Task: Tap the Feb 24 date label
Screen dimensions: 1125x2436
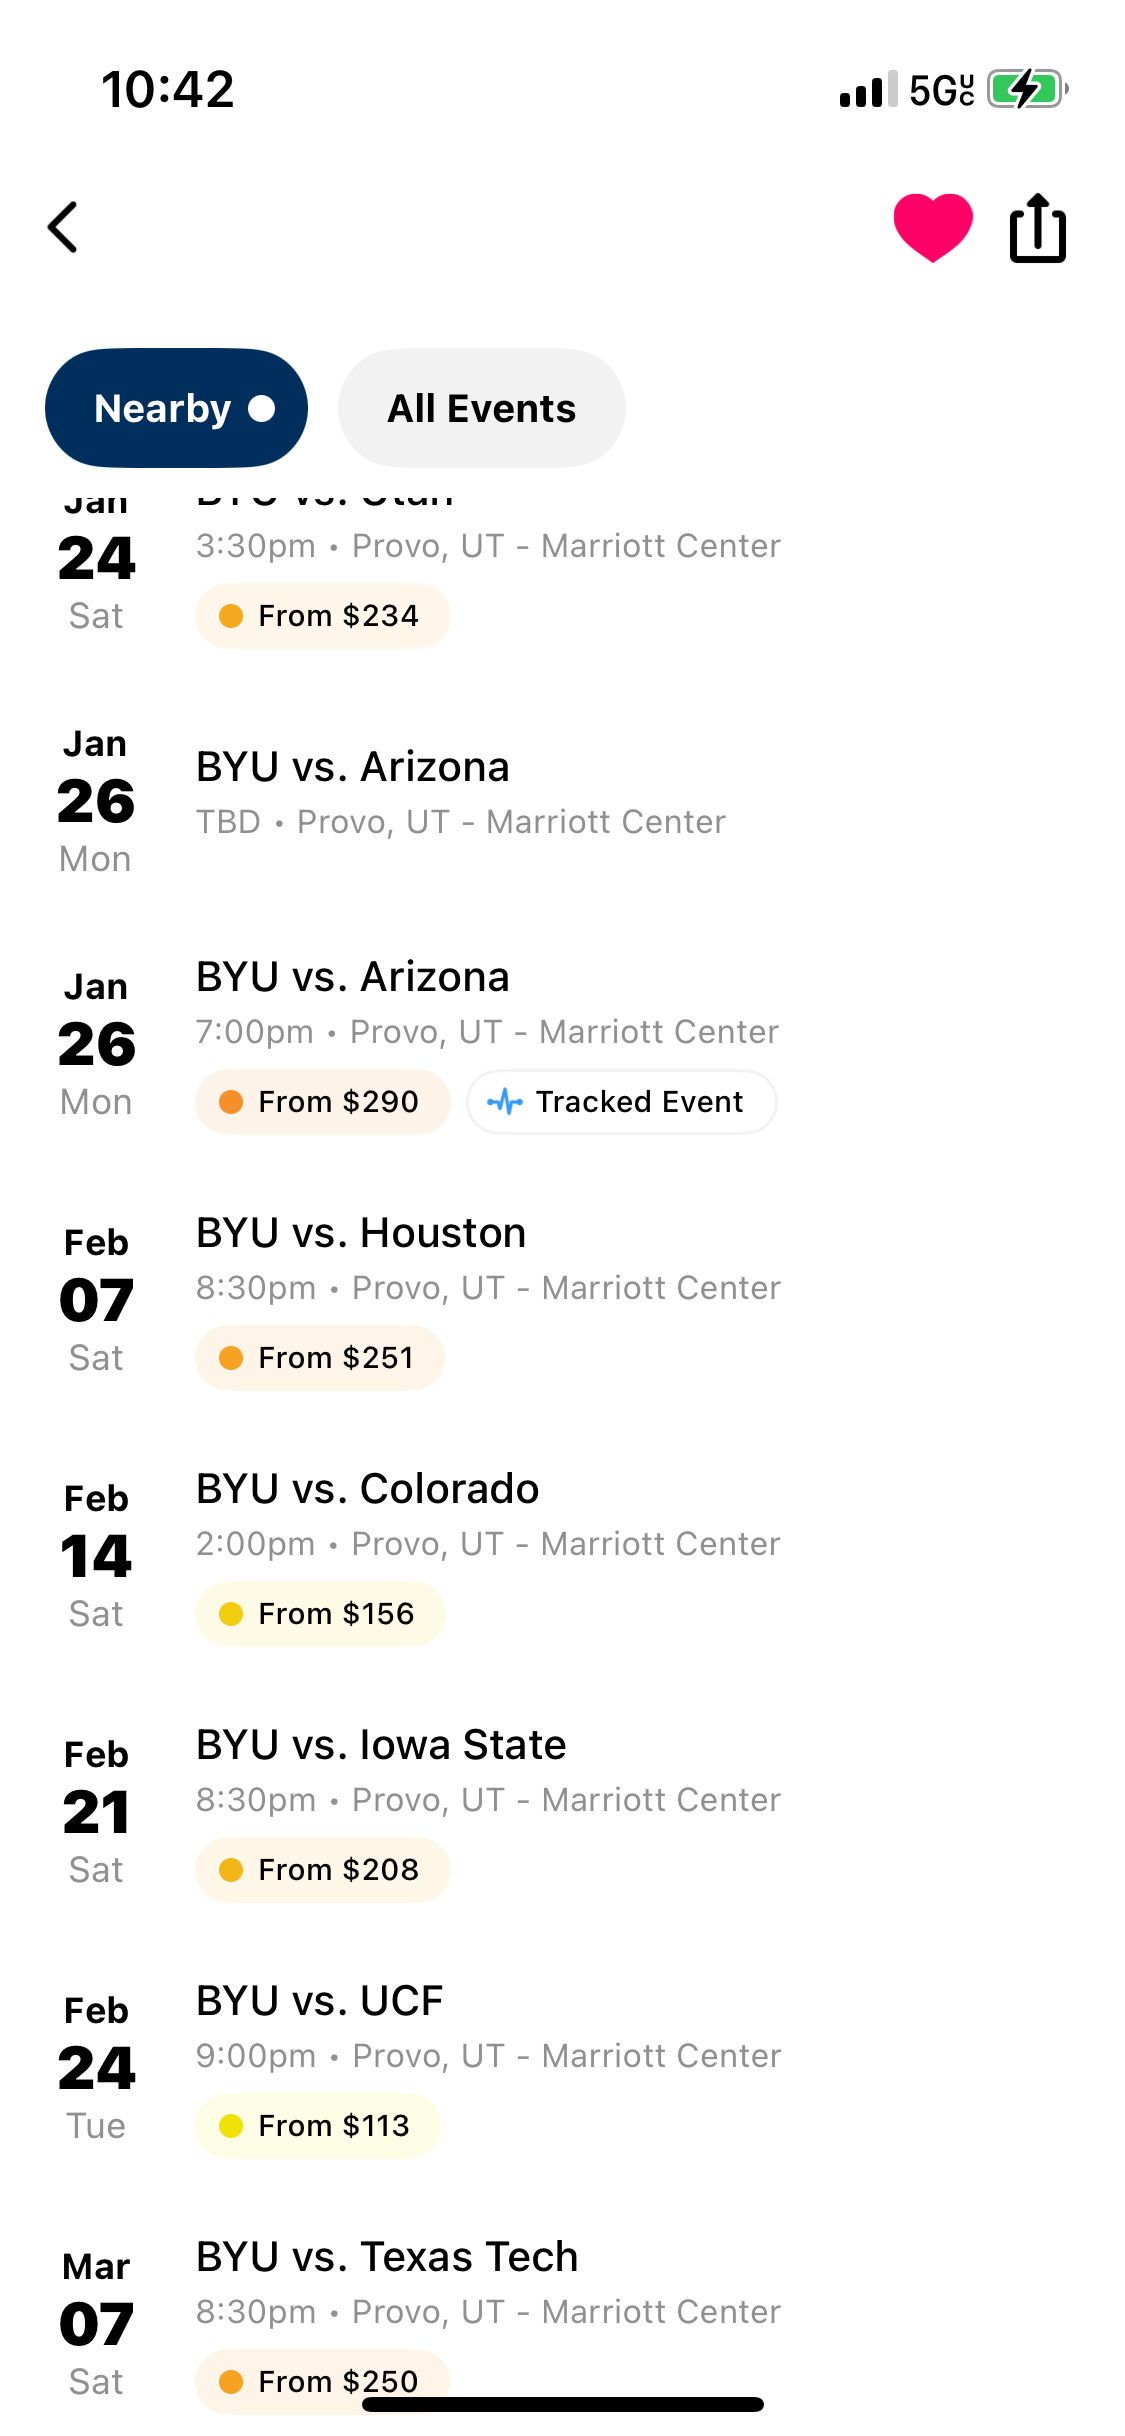Action: [x=96, y=2067]
